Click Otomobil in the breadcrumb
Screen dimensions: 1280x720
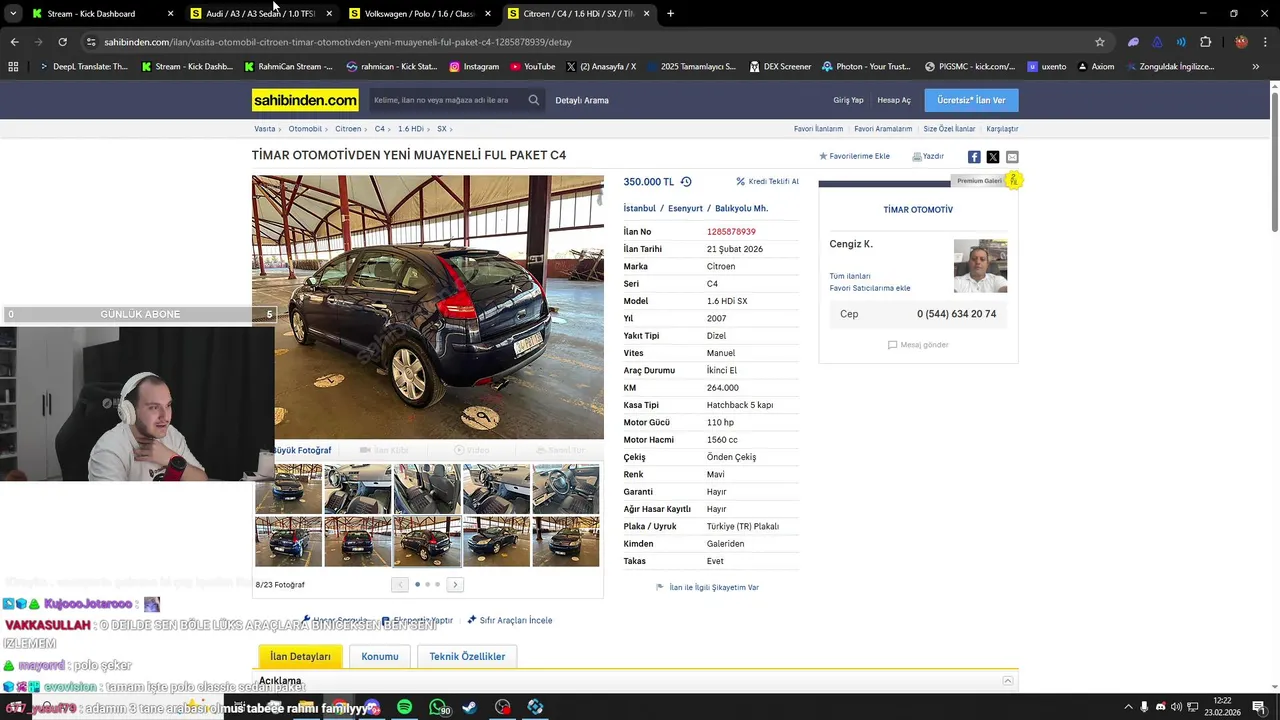point(305,129)
